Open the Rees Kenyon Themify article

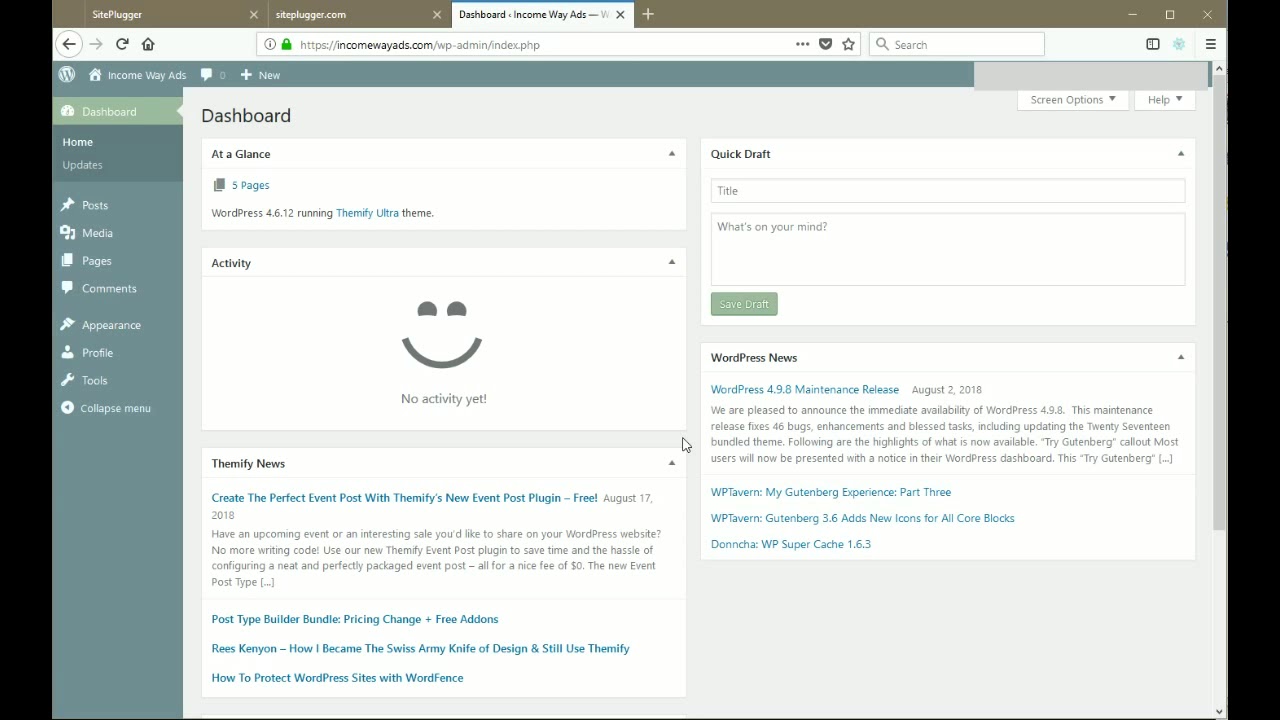coord(421,648)
